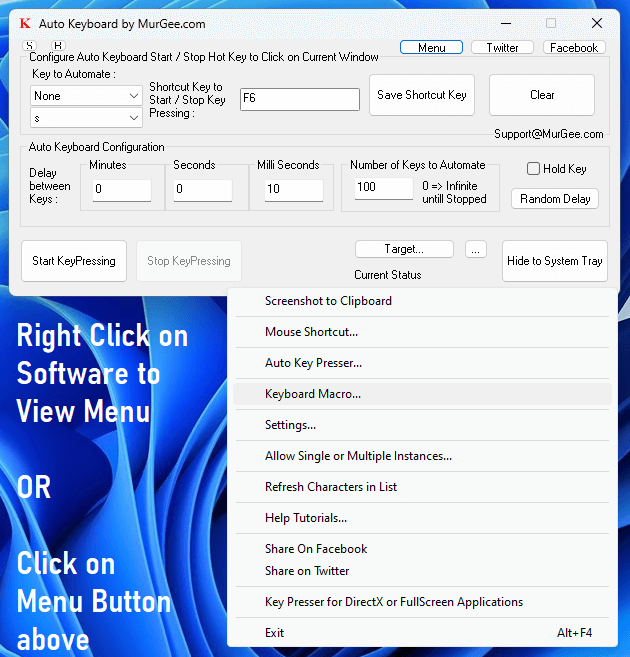
Task: Click the Milli Seconds delay field
Action: 293,189
